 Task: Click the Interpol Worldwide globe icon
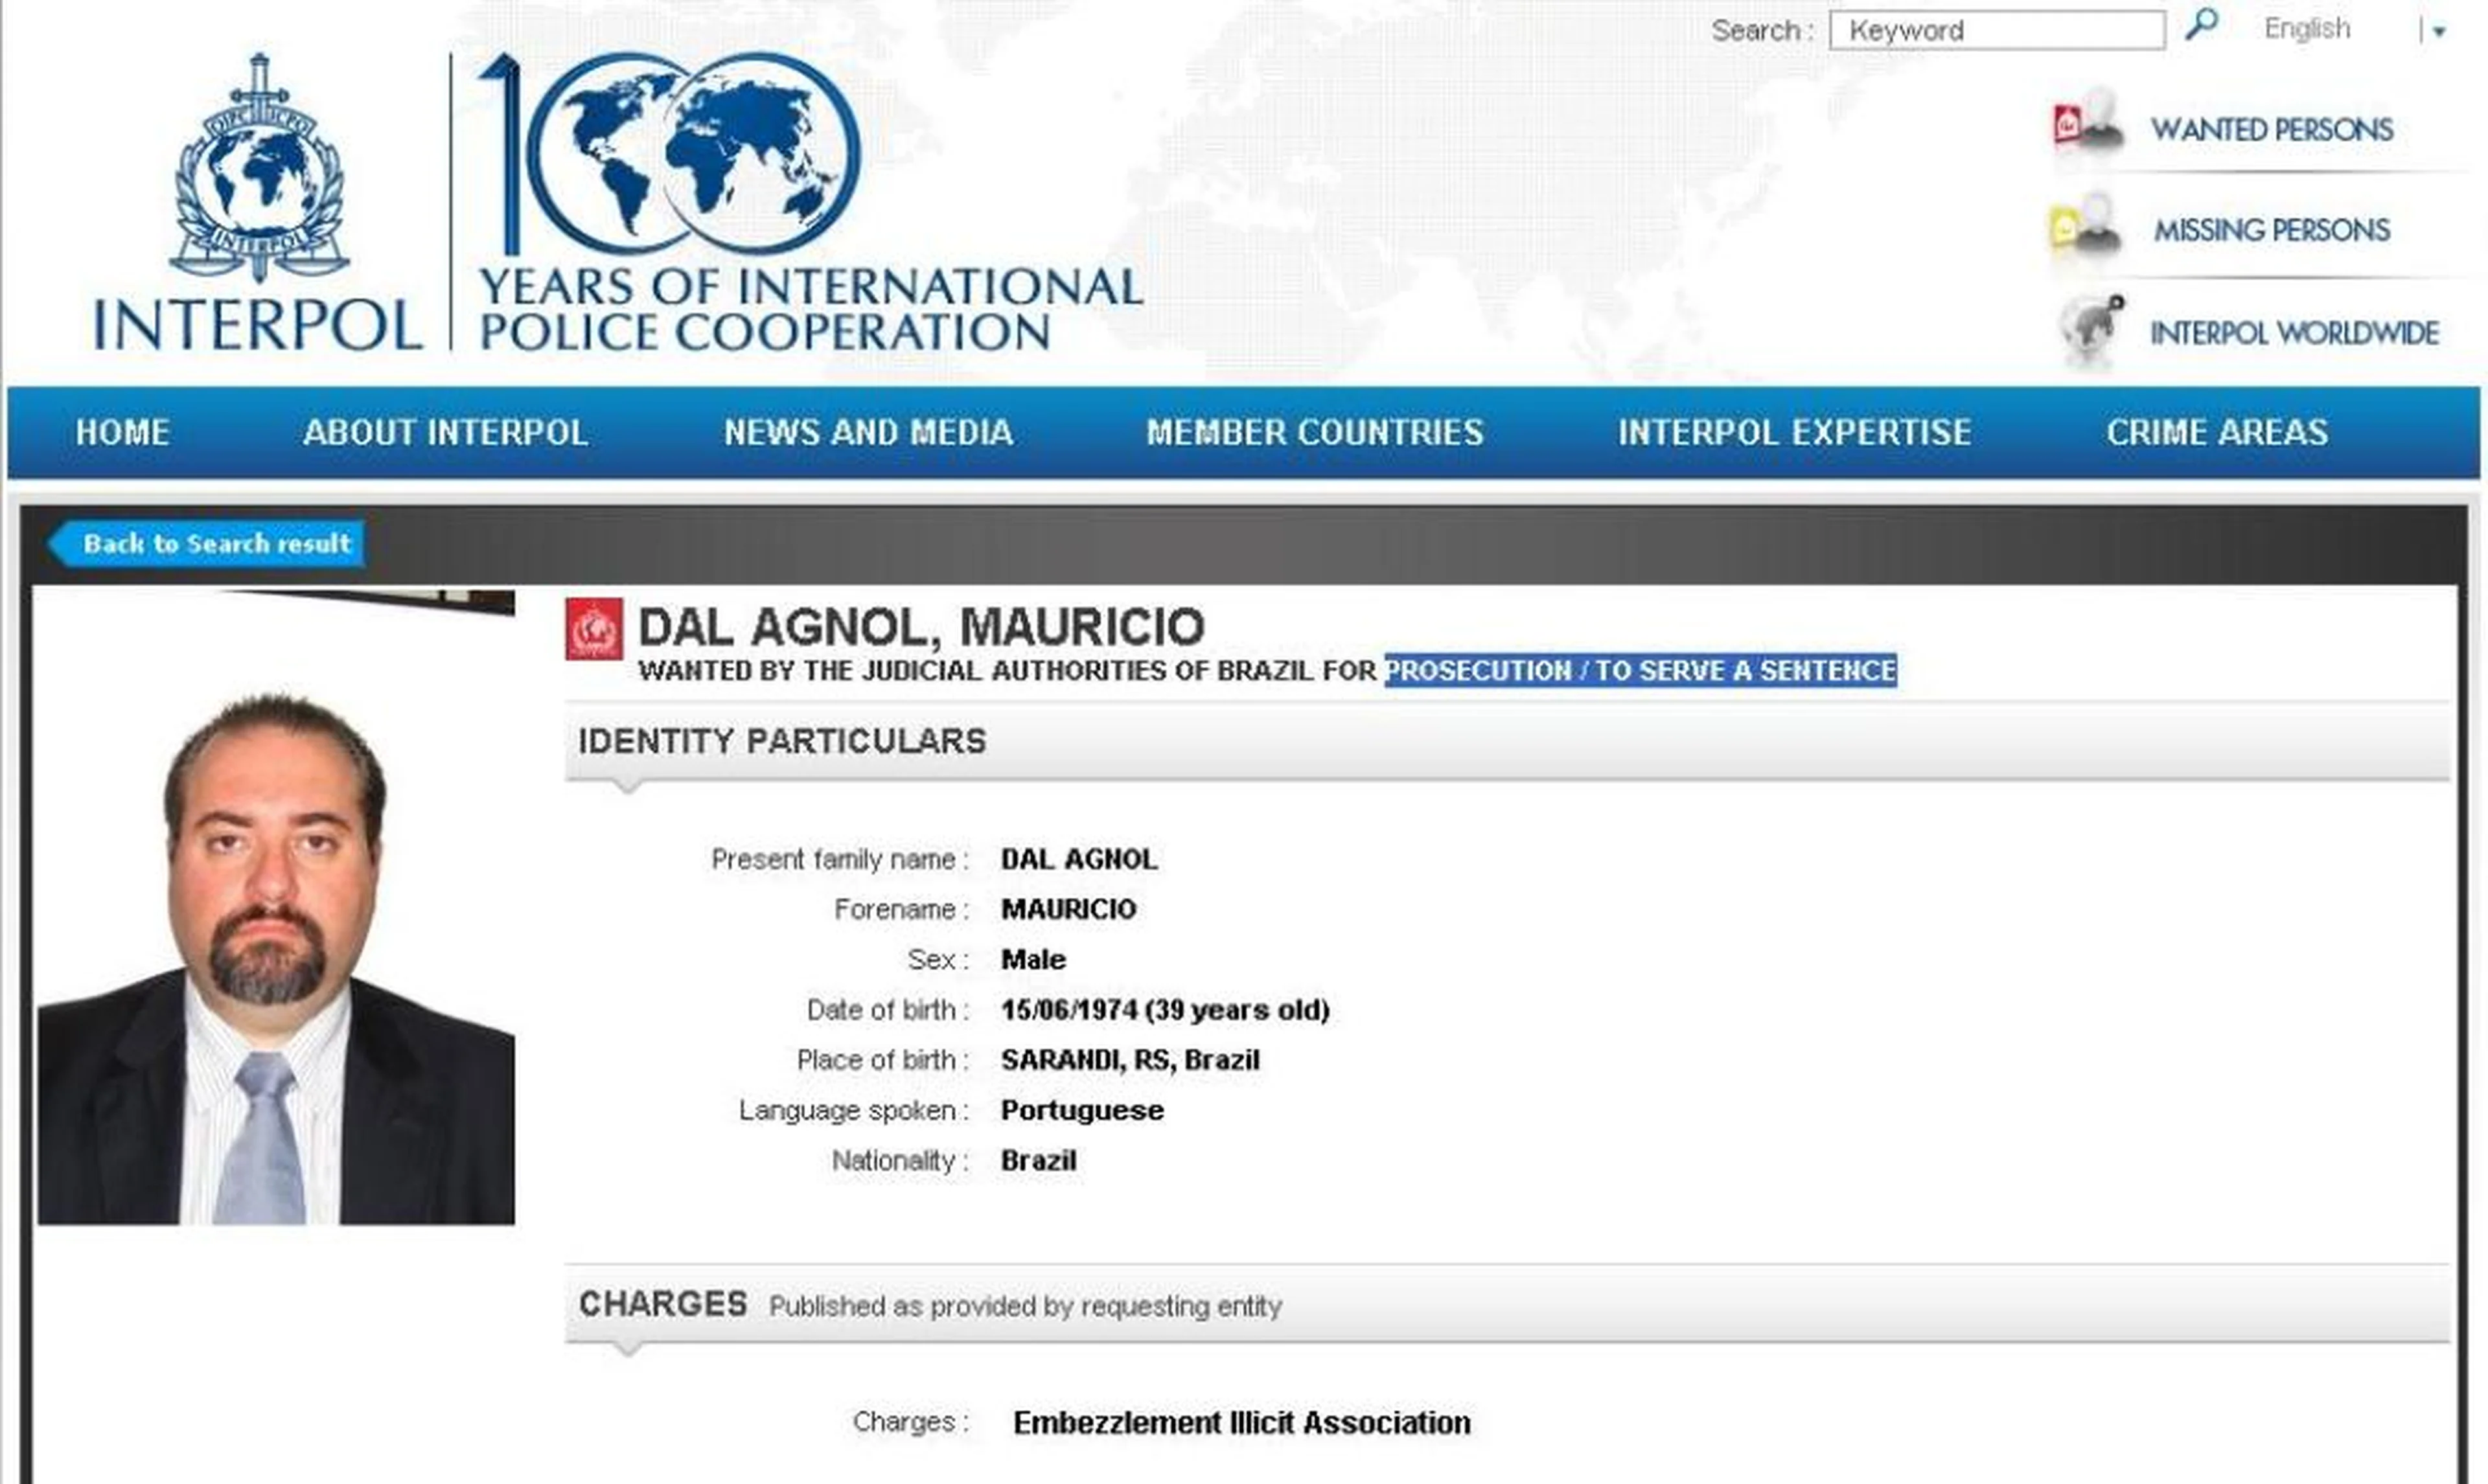[x=2091, y=331]
